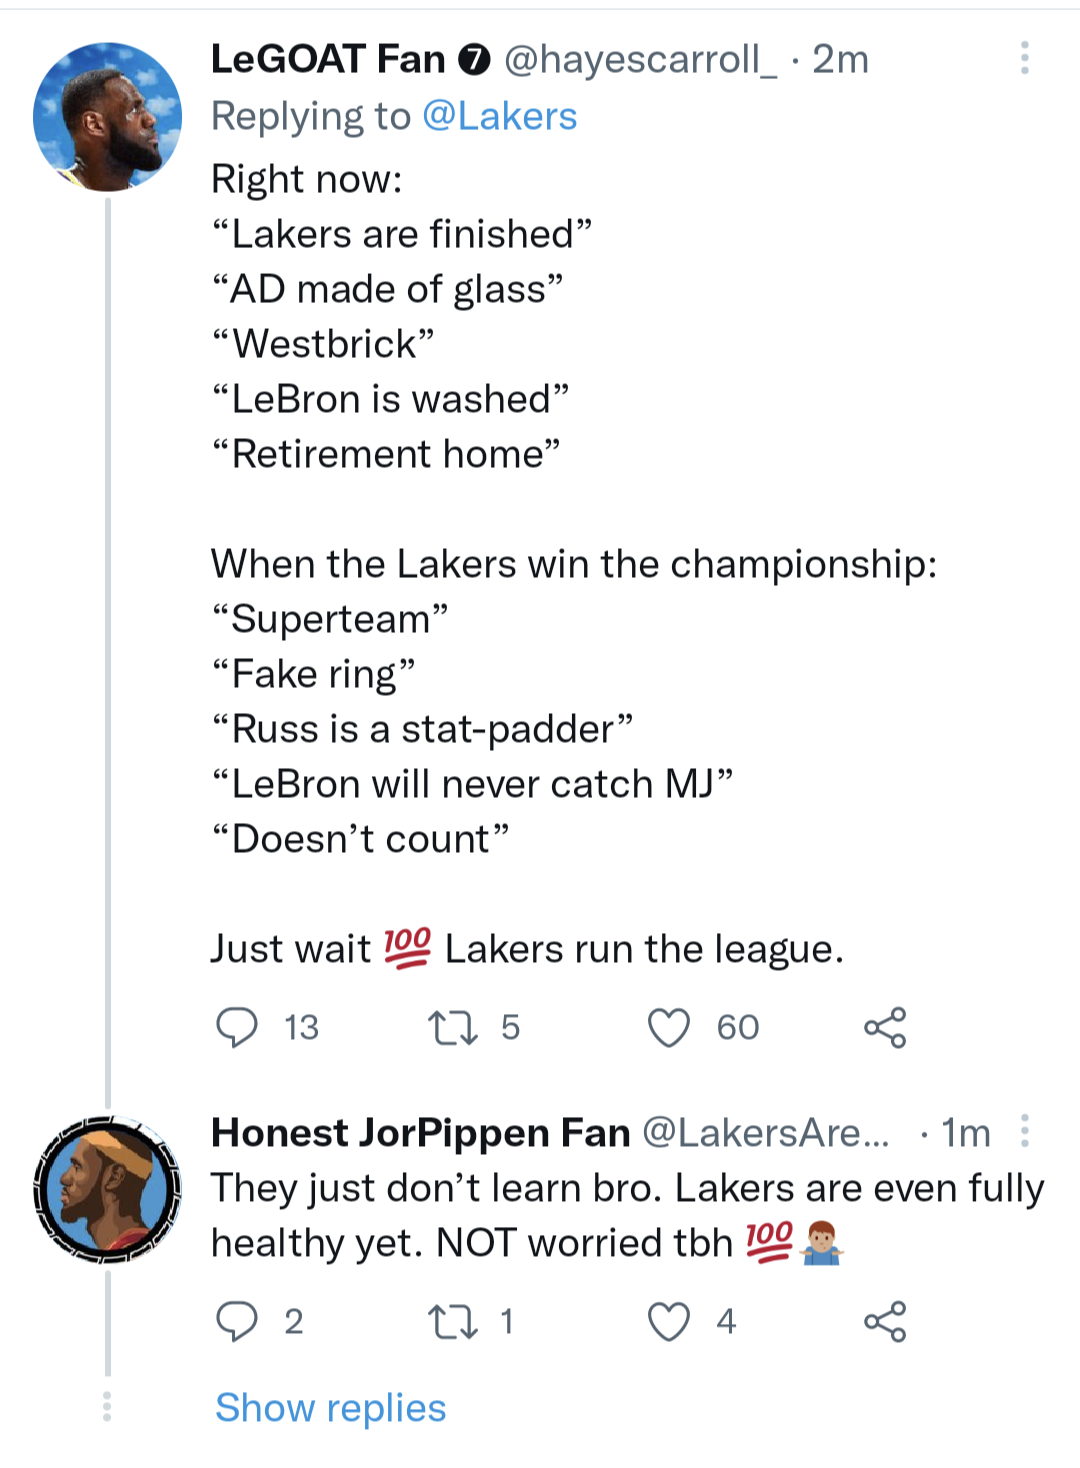Open the @Lakers profile link

pos(496,115)
